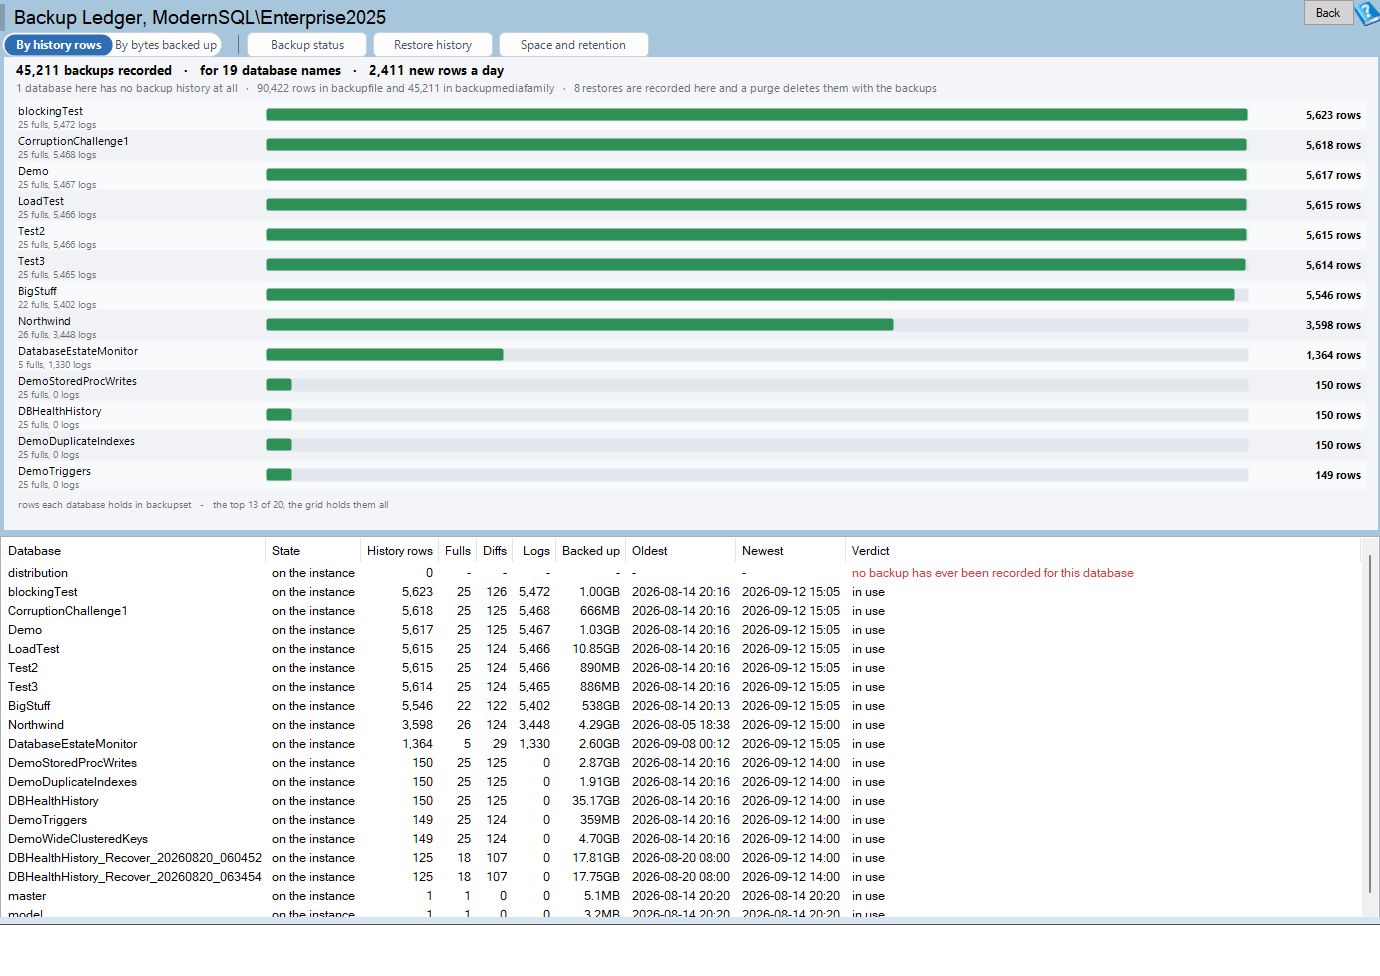Open the Space and retention tab
The height and width of the screenshot is (976, 1380).
[x=573, y=45]
